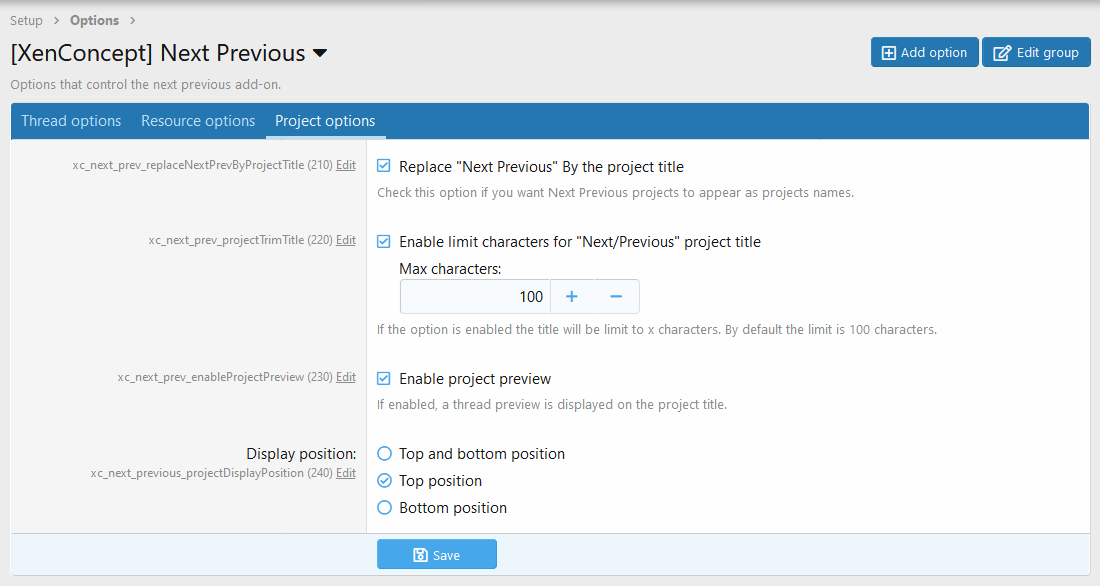Click the pencil icon on Edit group

1002,53
